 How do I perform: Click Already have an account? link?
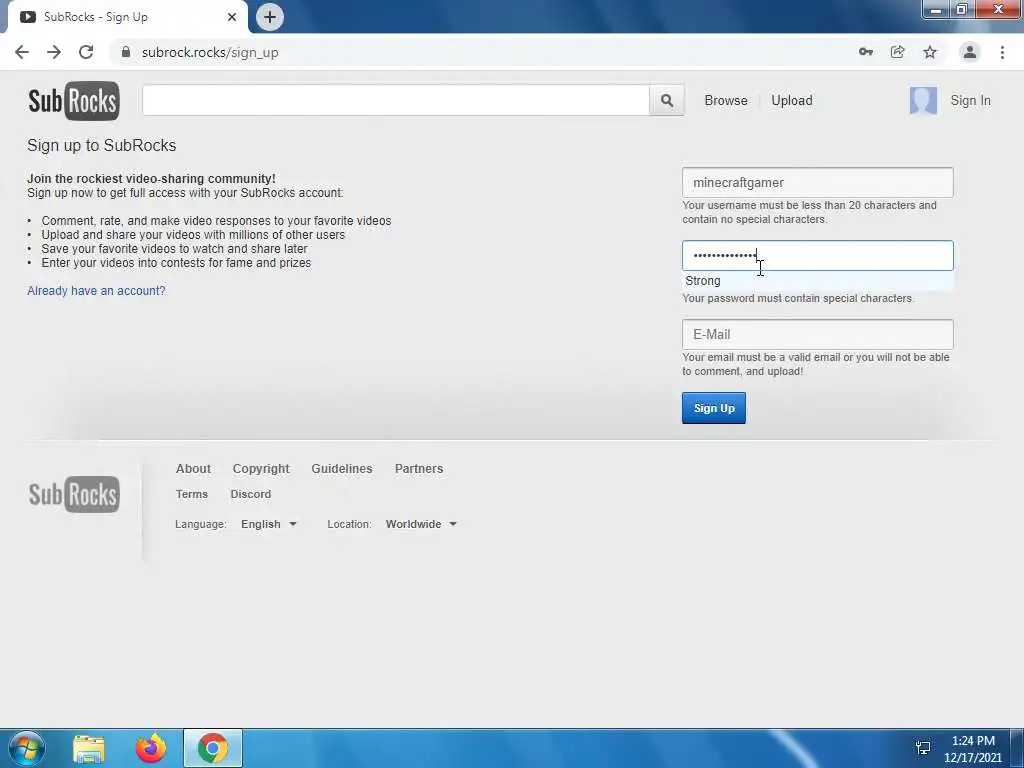(96, 291)
